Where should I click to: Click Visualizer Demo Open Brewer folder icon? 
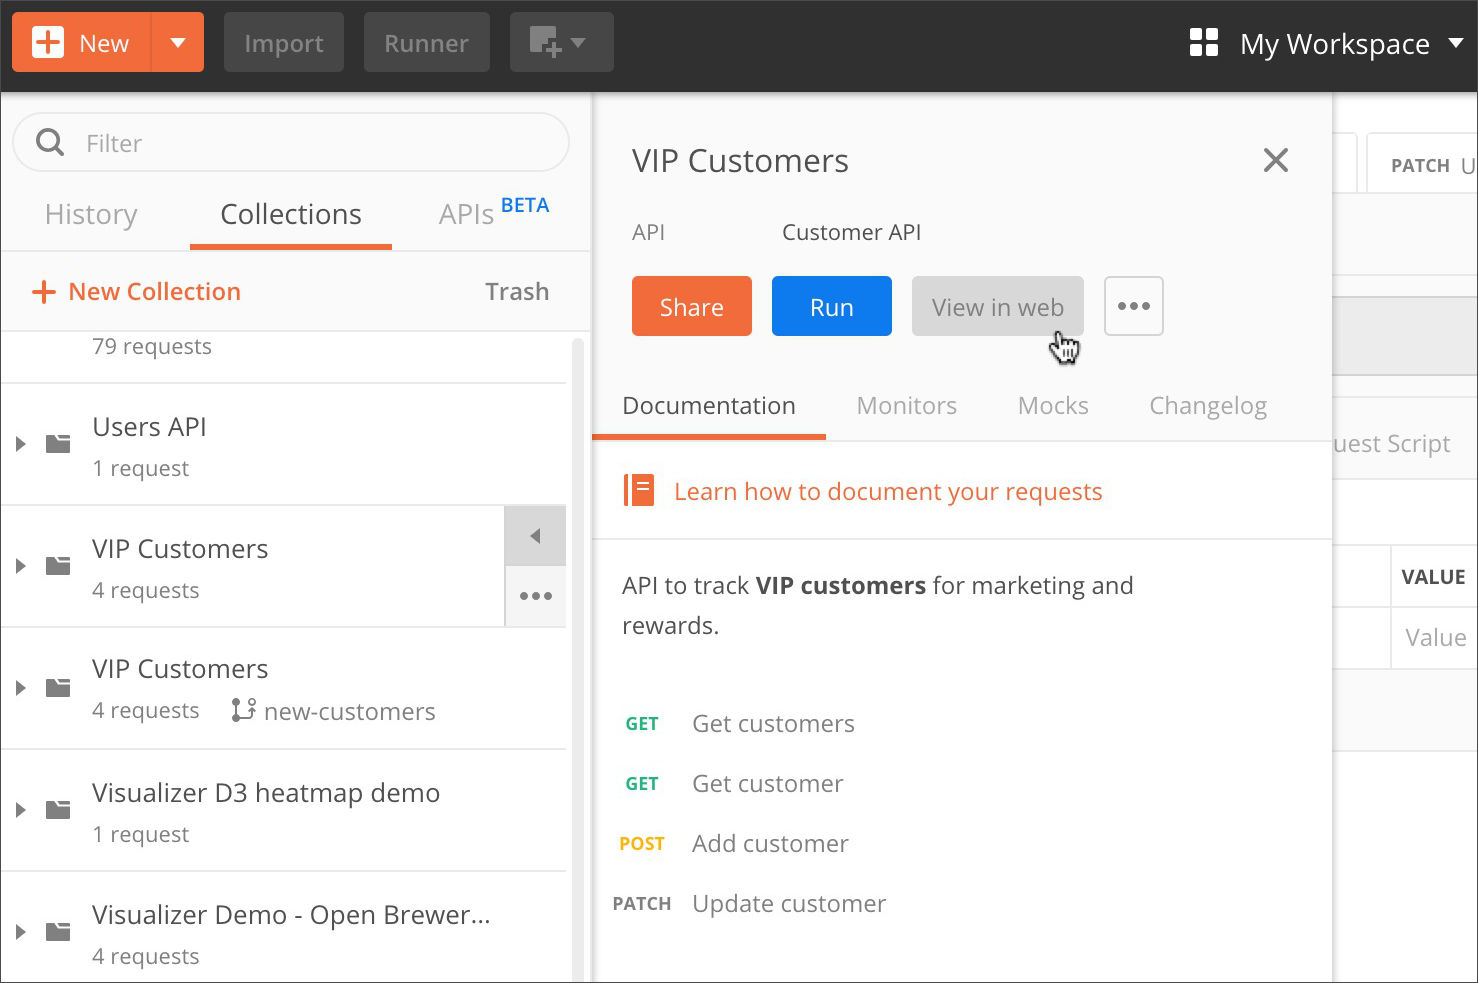pos(58,931)
